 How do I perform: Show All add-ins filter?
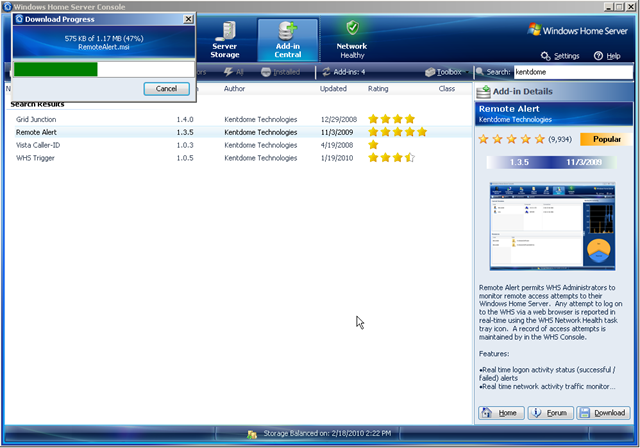click(x=233, y=72)
